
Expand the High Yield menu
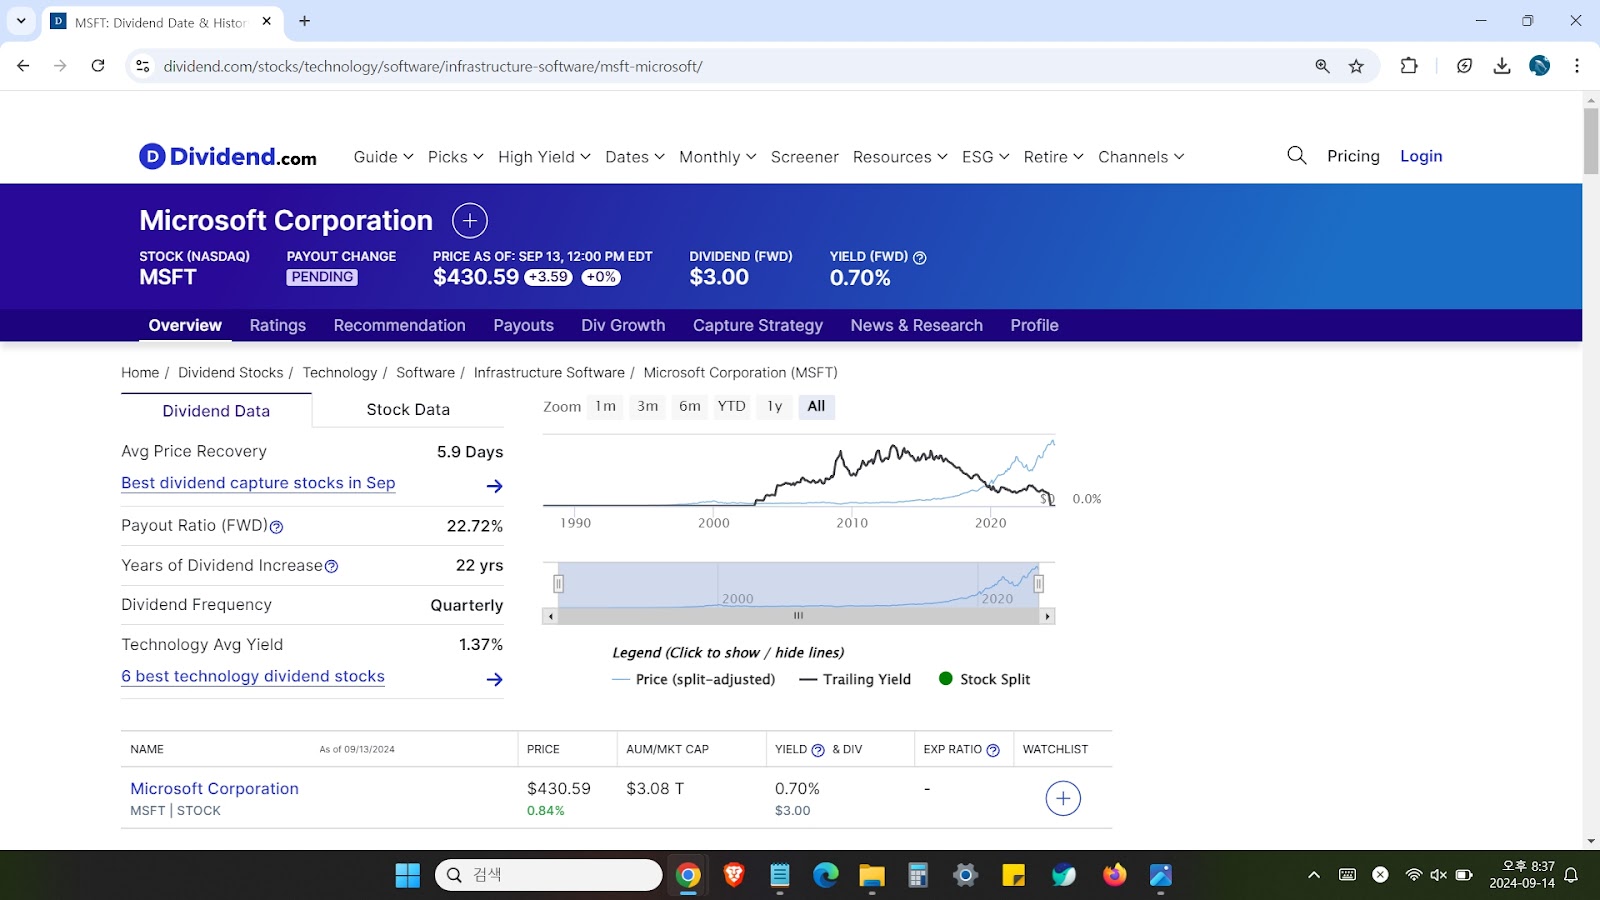click(544, 157)
